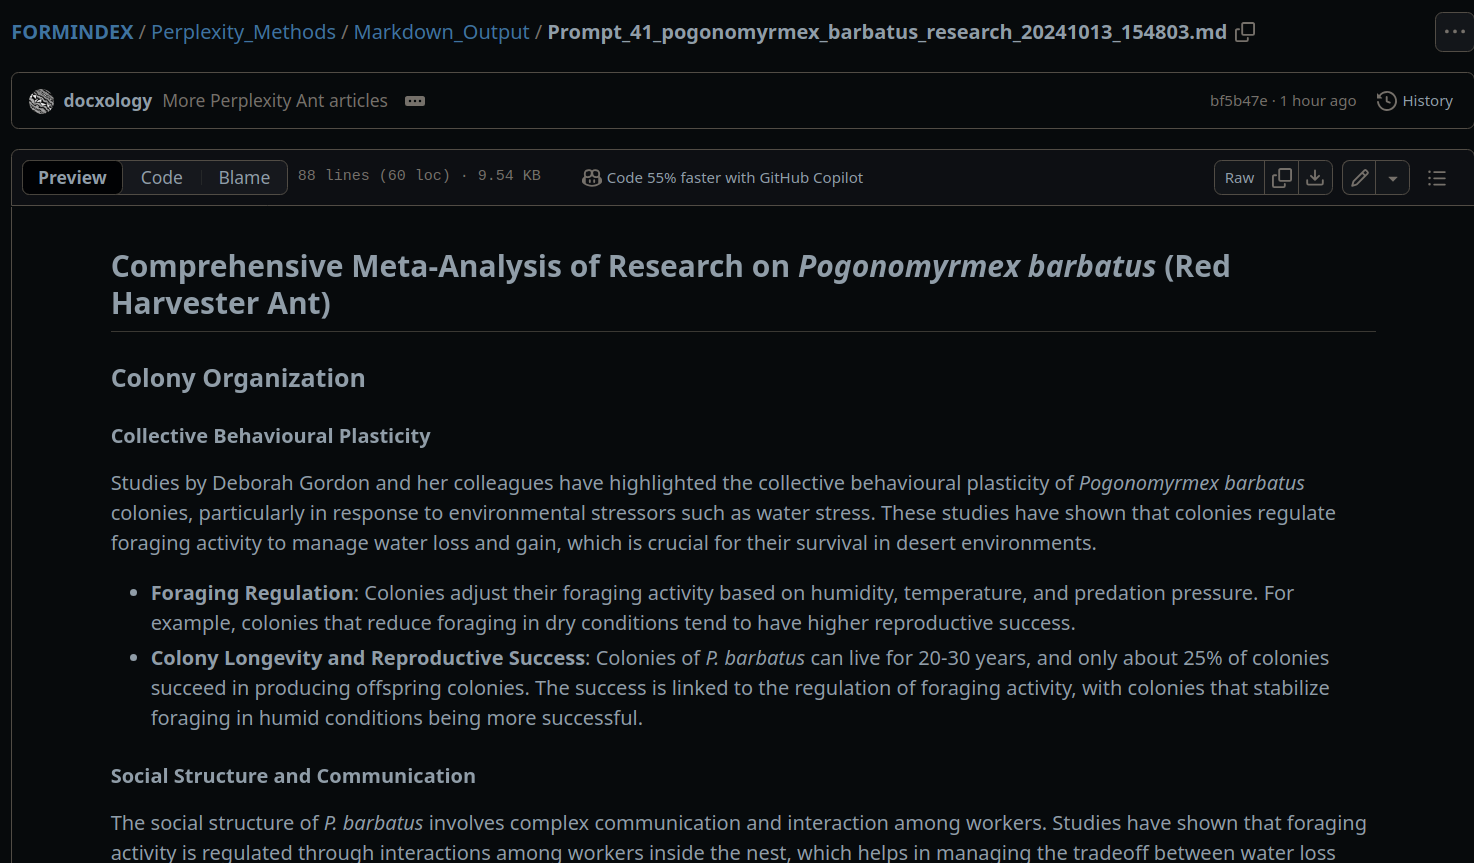Click the GitHub Copilot icon
This screenshot has width=1474, height=863.
592,178
